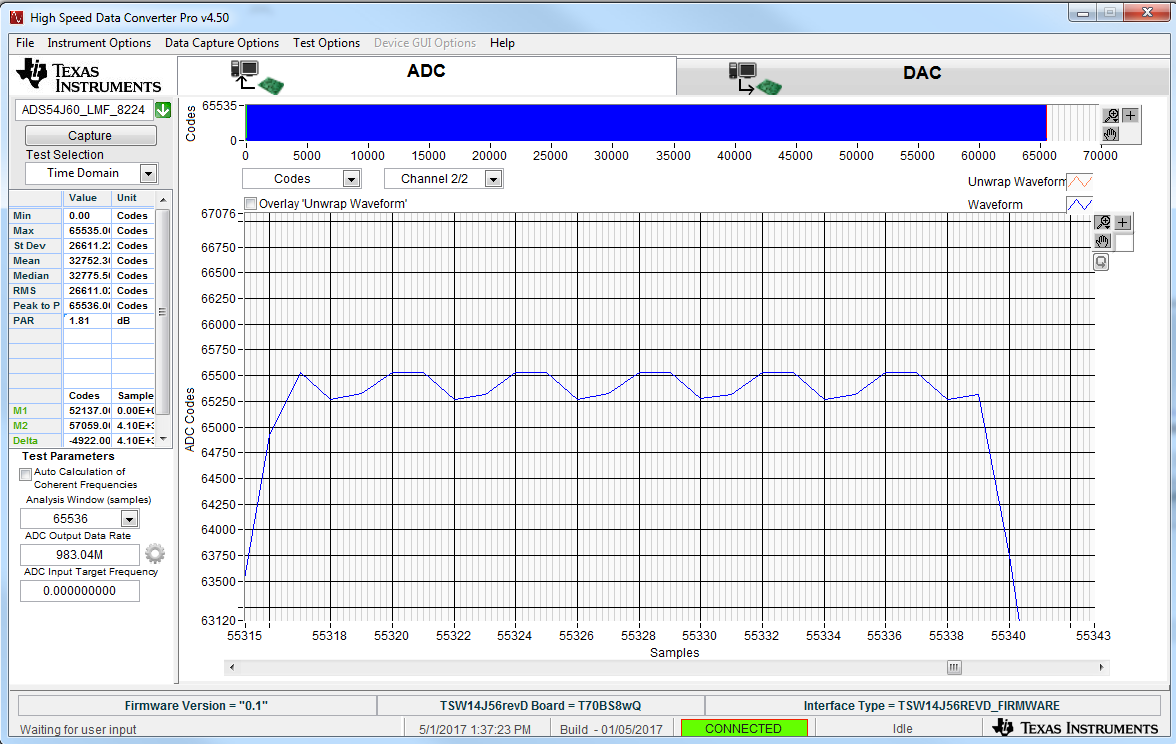Click the Texas Instruments logo at top left
Viewport: 1176px width, 744px height.
pyautogui.click(x=88, y=76)
